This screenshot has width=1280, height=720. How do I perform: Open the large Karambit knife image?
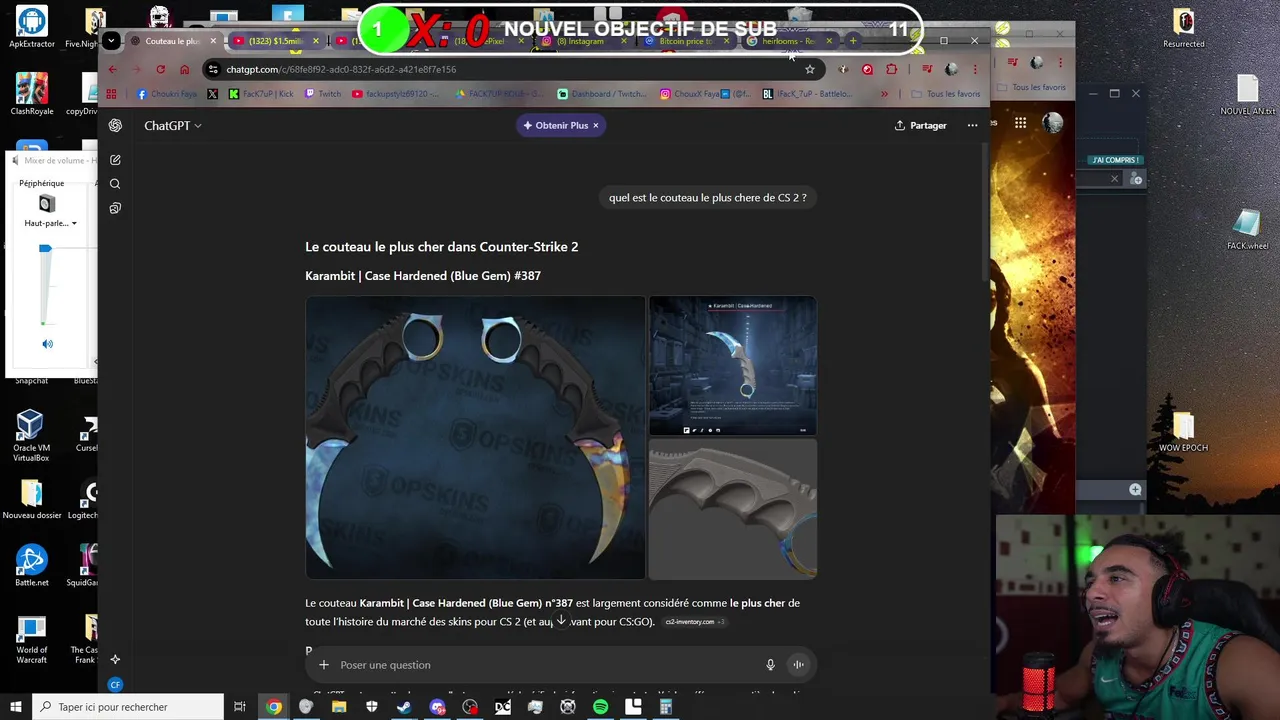(x=475, y=437)
